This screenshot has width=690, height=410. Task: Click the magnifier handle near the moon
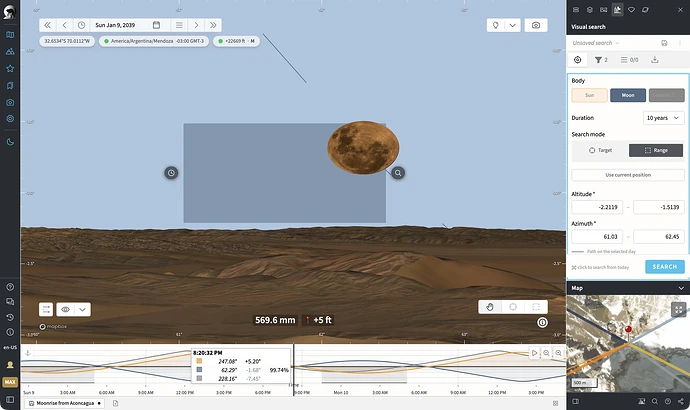(x=398, y=173)
